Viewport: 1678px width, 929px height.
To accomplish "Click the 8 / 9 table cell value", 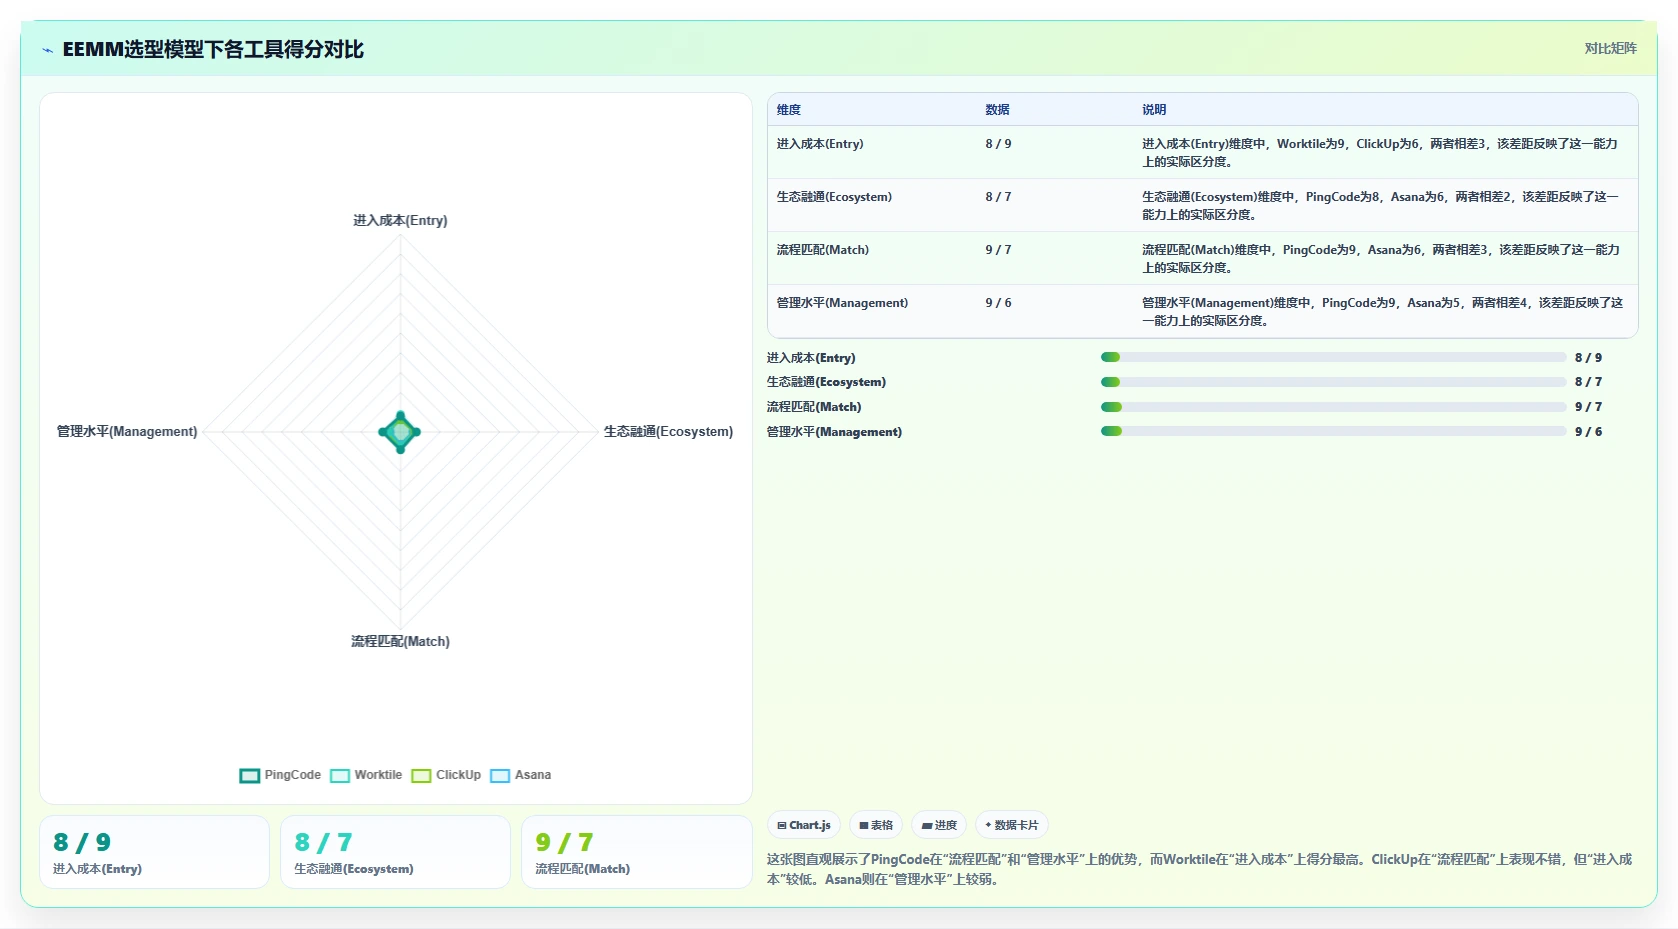I will 998,144.
